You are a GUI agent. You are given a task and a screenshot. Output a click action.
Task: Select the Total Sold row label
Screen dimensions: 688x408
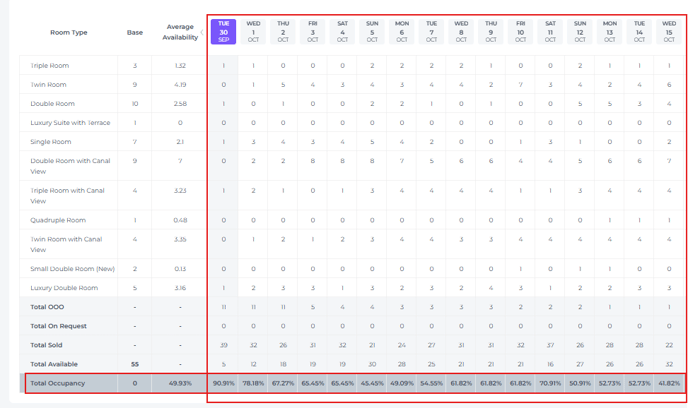tap(47, 345)
